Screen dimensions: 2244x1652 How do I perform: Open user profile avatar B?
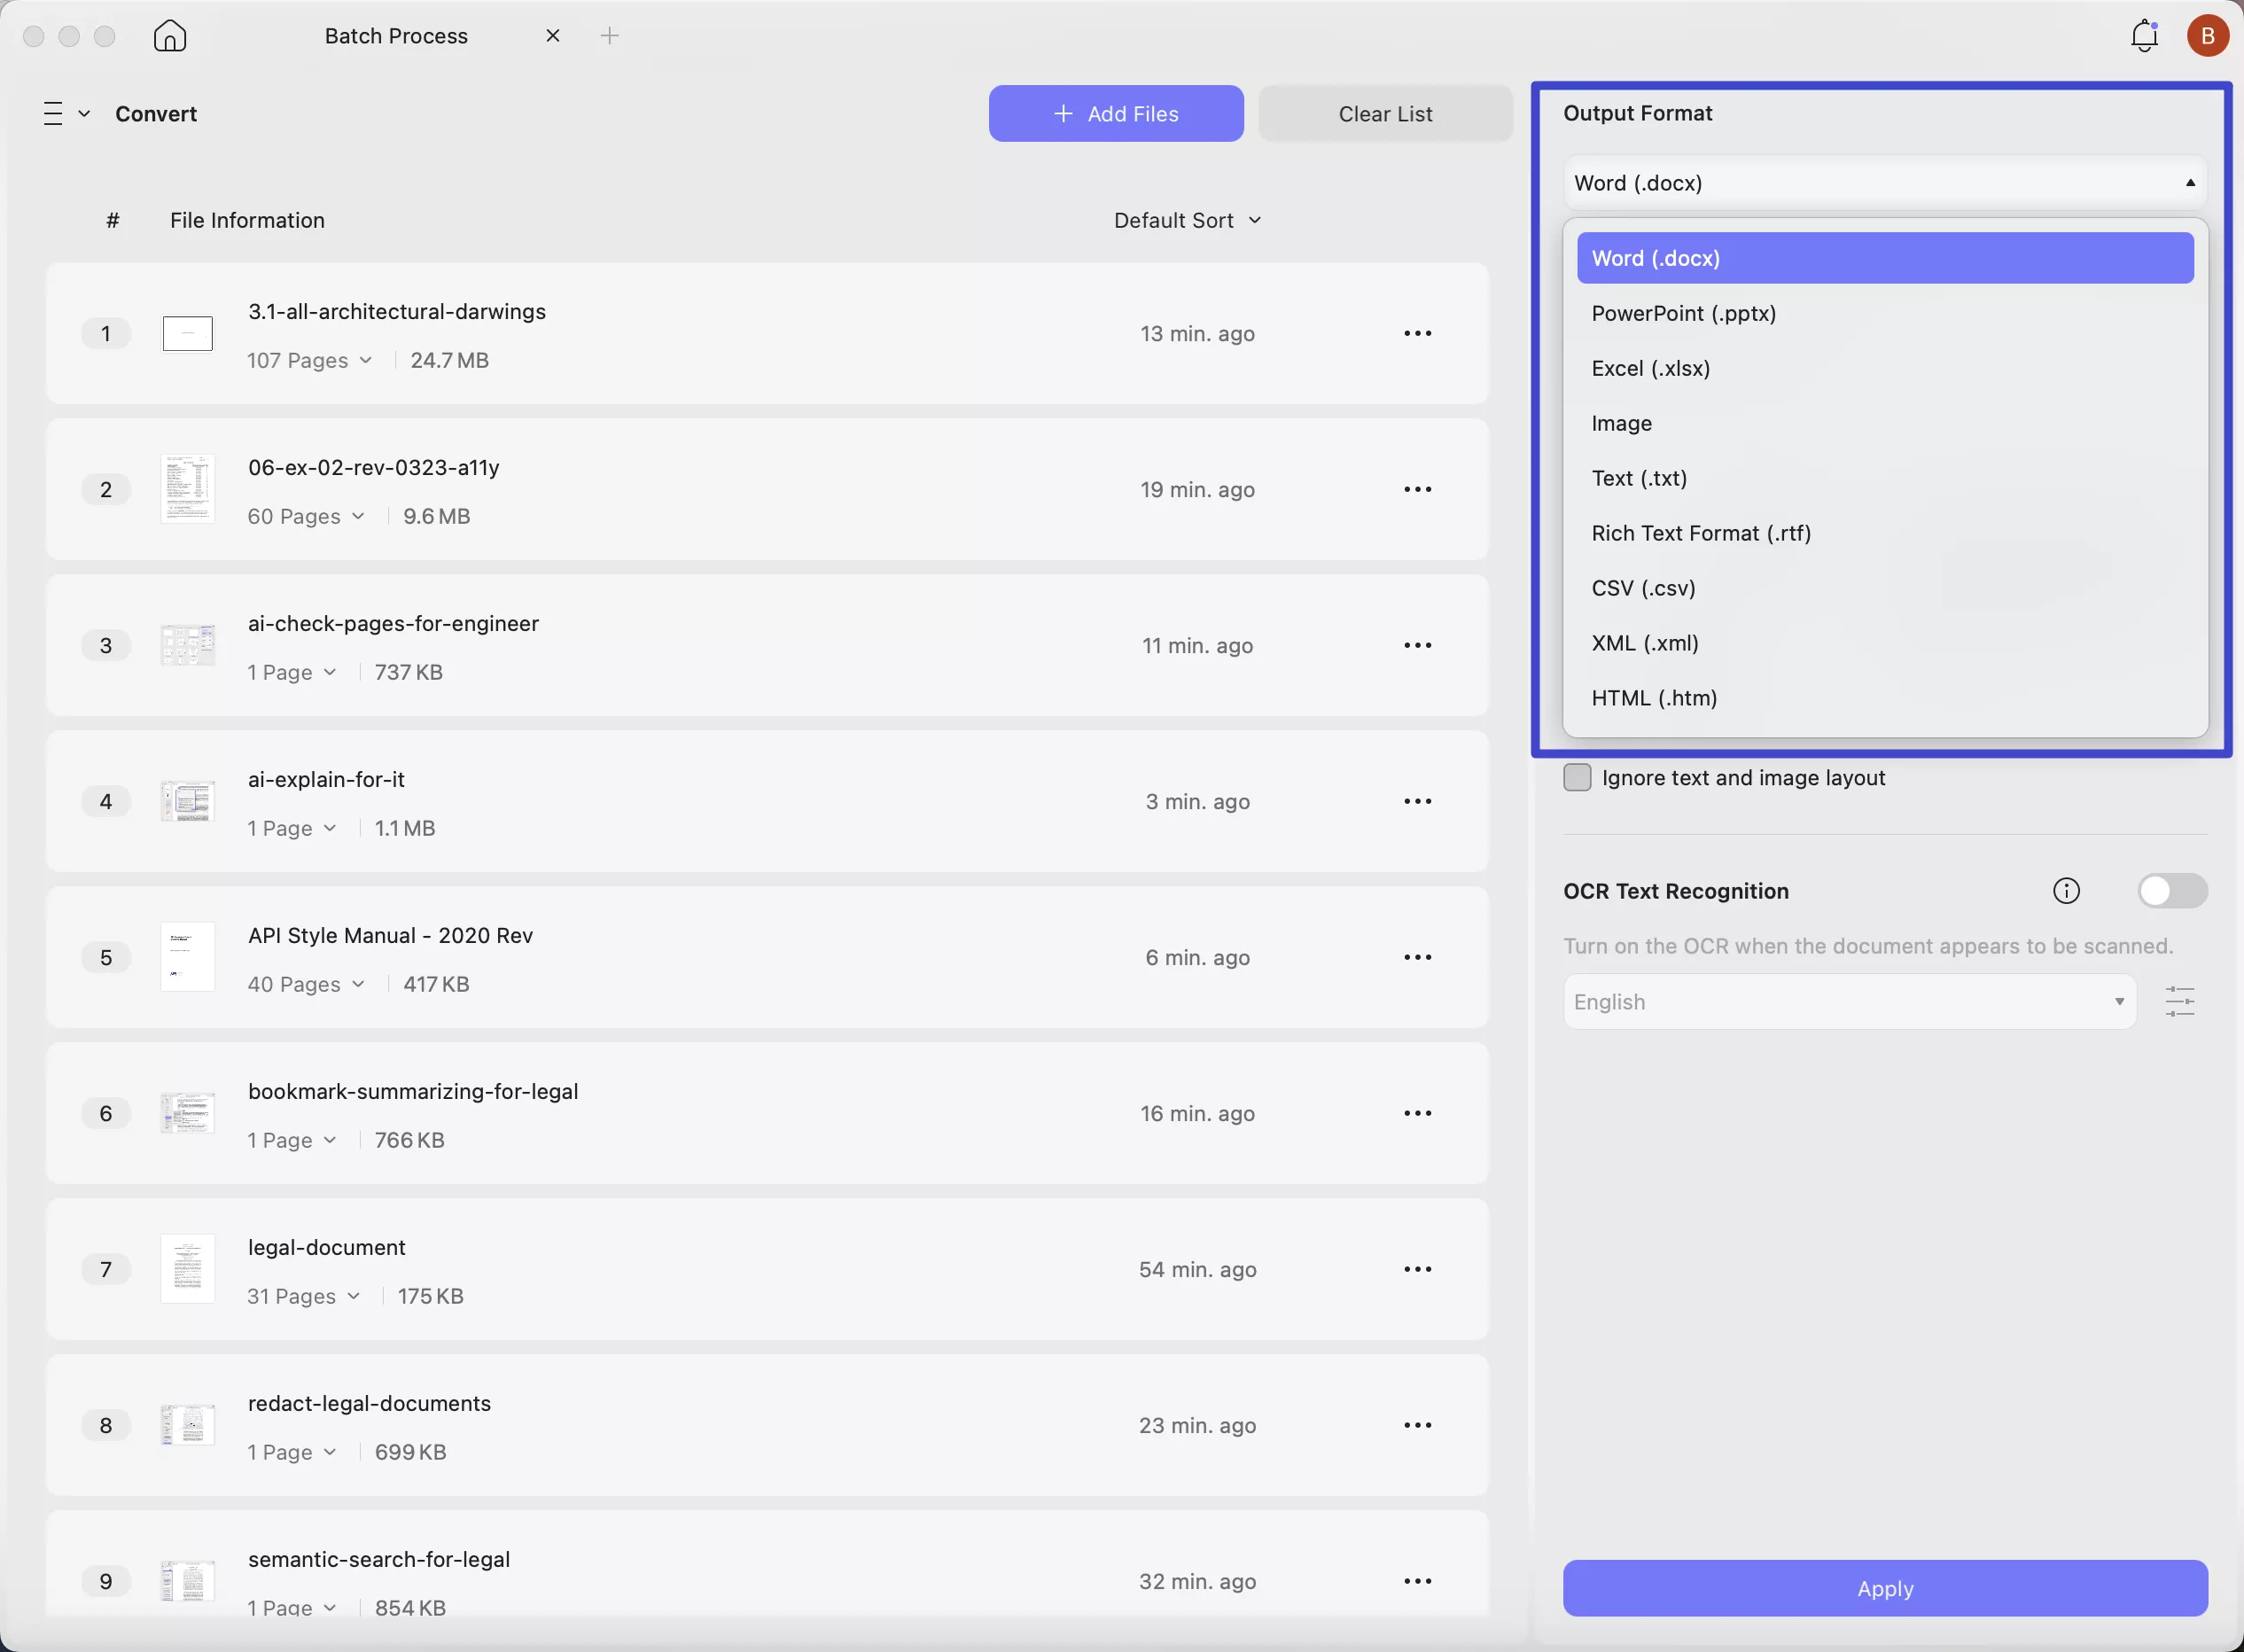[x=2207, y=36]
